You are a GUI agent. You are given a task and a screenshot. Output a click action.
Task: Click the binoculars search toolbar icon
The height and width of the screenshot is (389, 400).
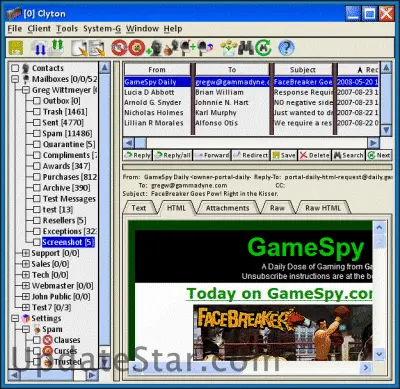point(246,48)
